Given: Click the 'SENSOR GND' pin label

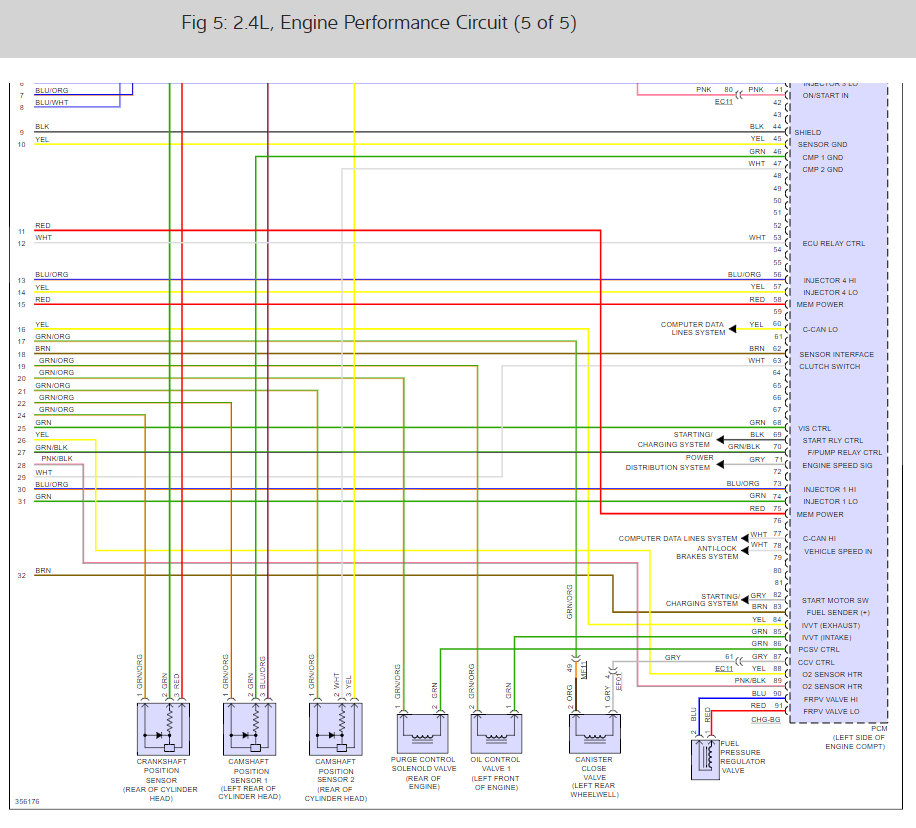Looking at the screenshot, I should (x=823, y=144).
